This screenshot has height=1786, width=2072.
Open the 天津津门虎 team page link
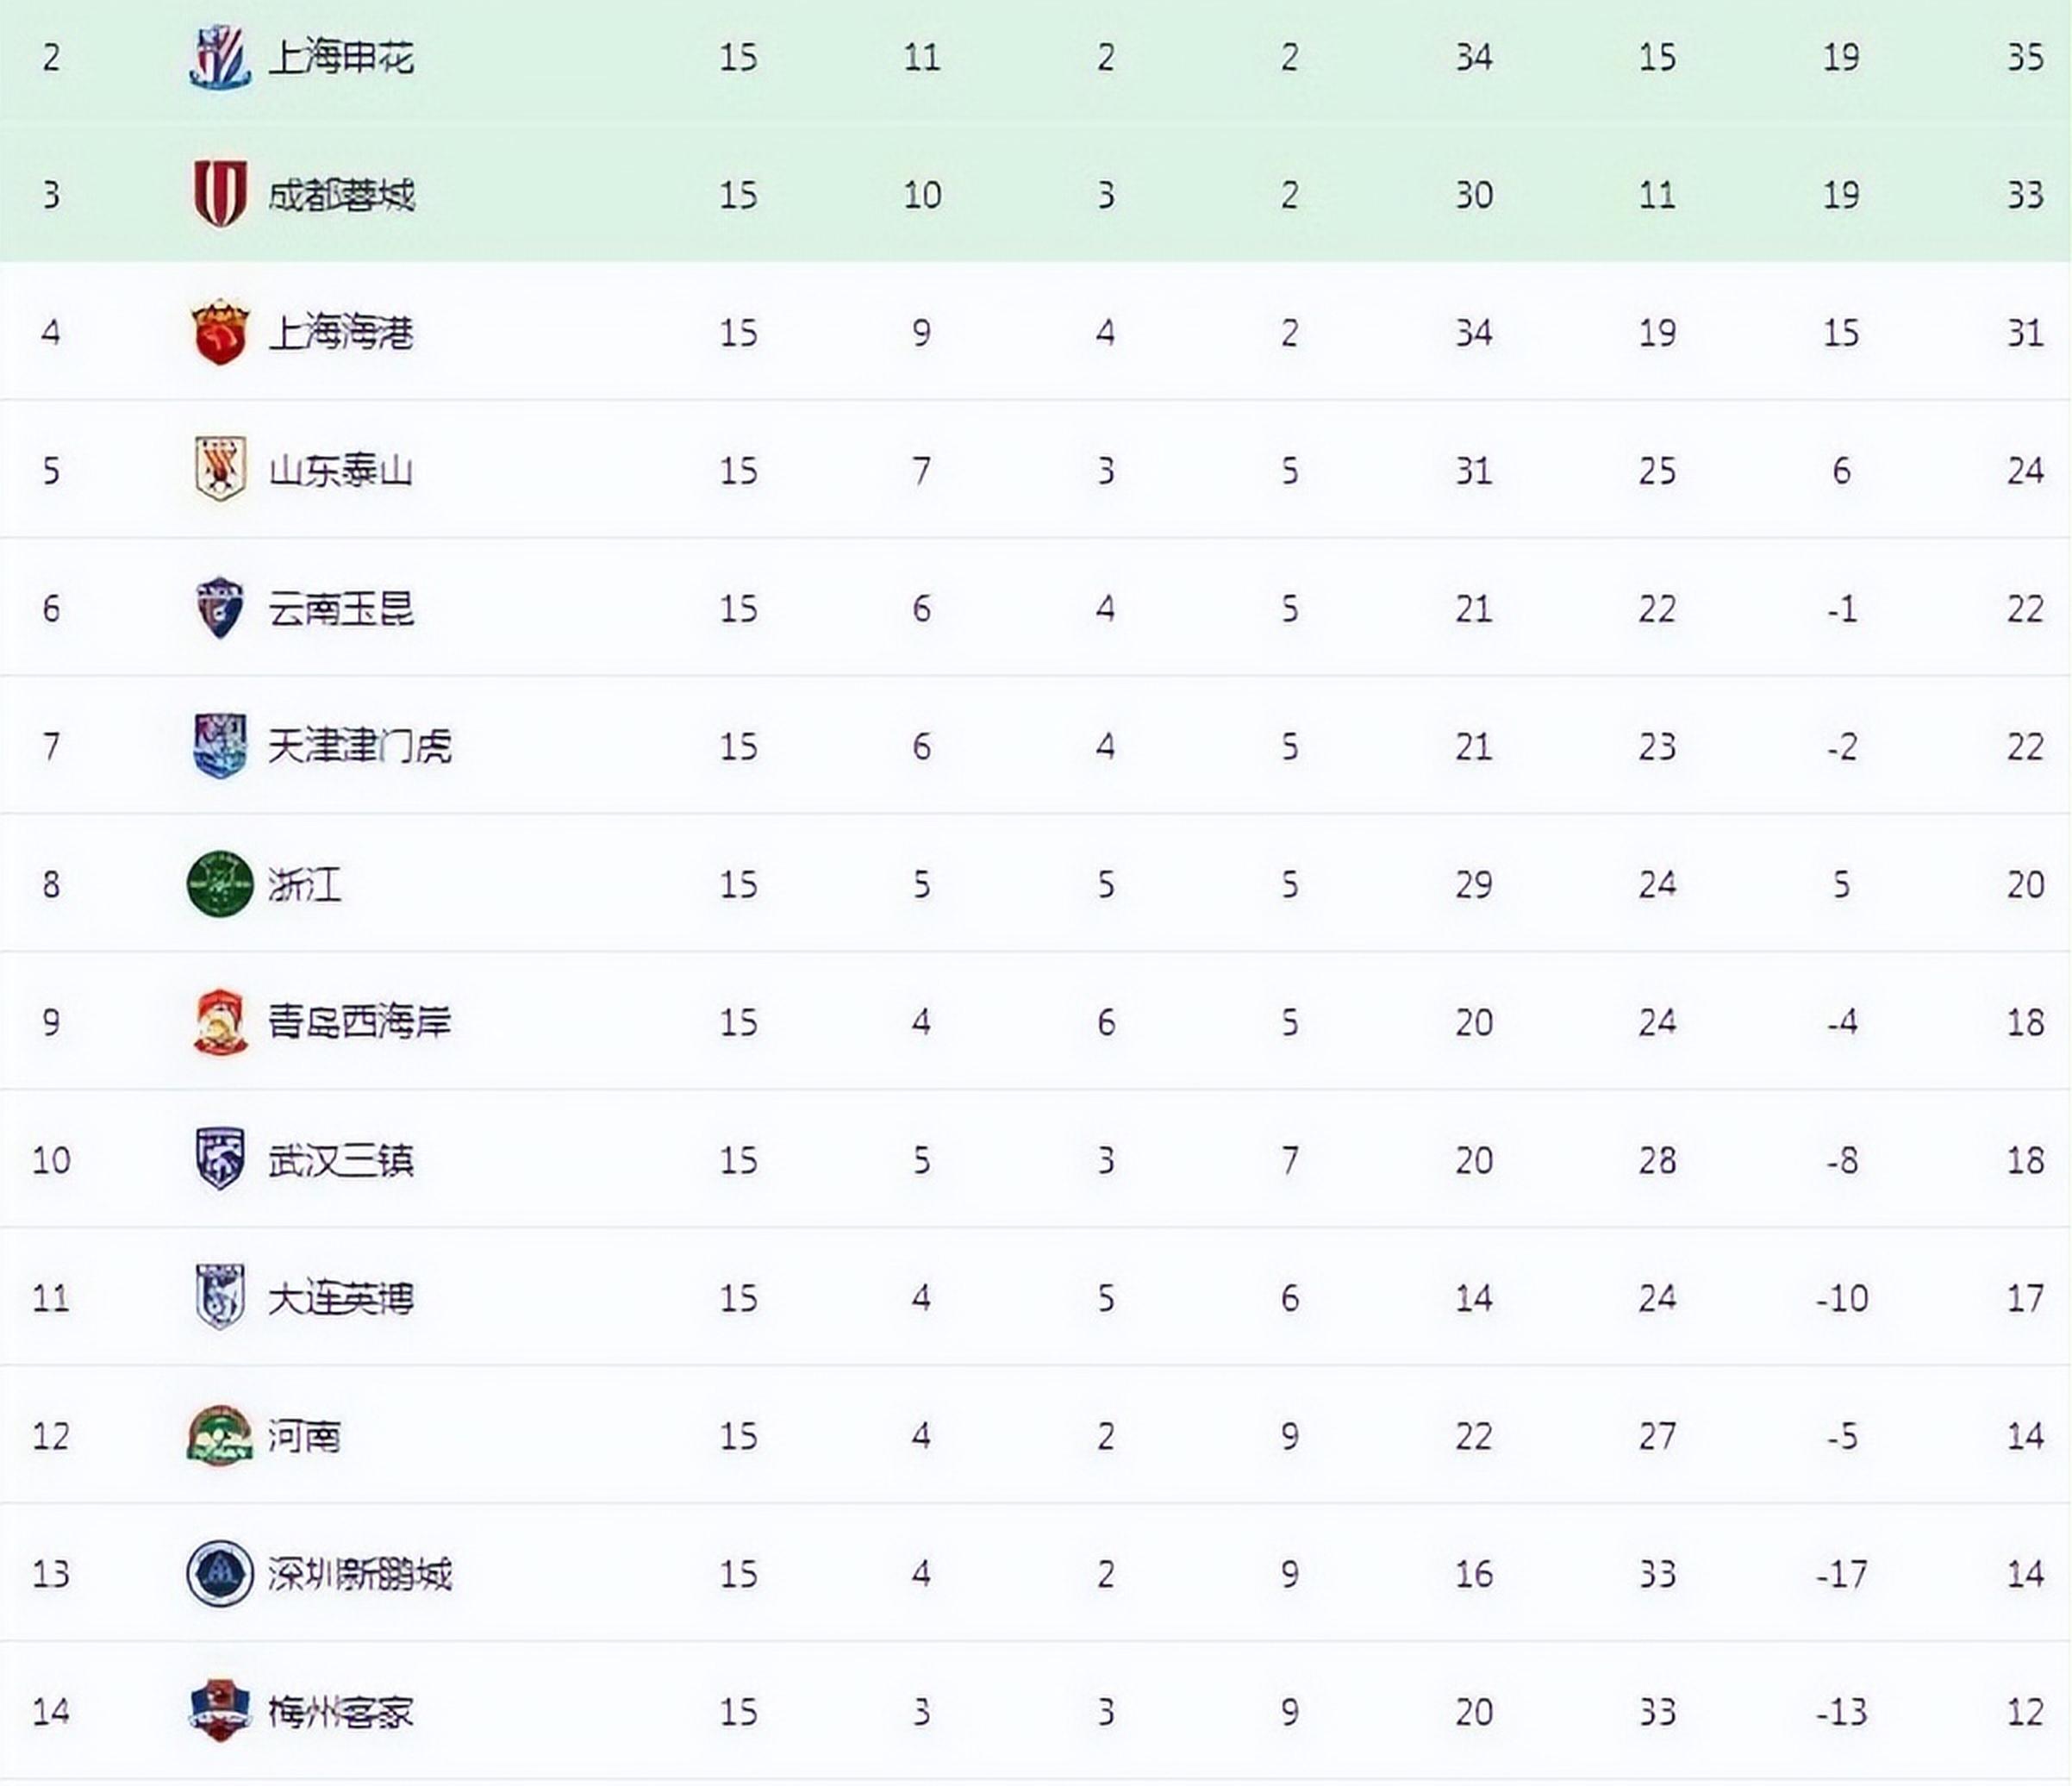(x=359, y=746)
